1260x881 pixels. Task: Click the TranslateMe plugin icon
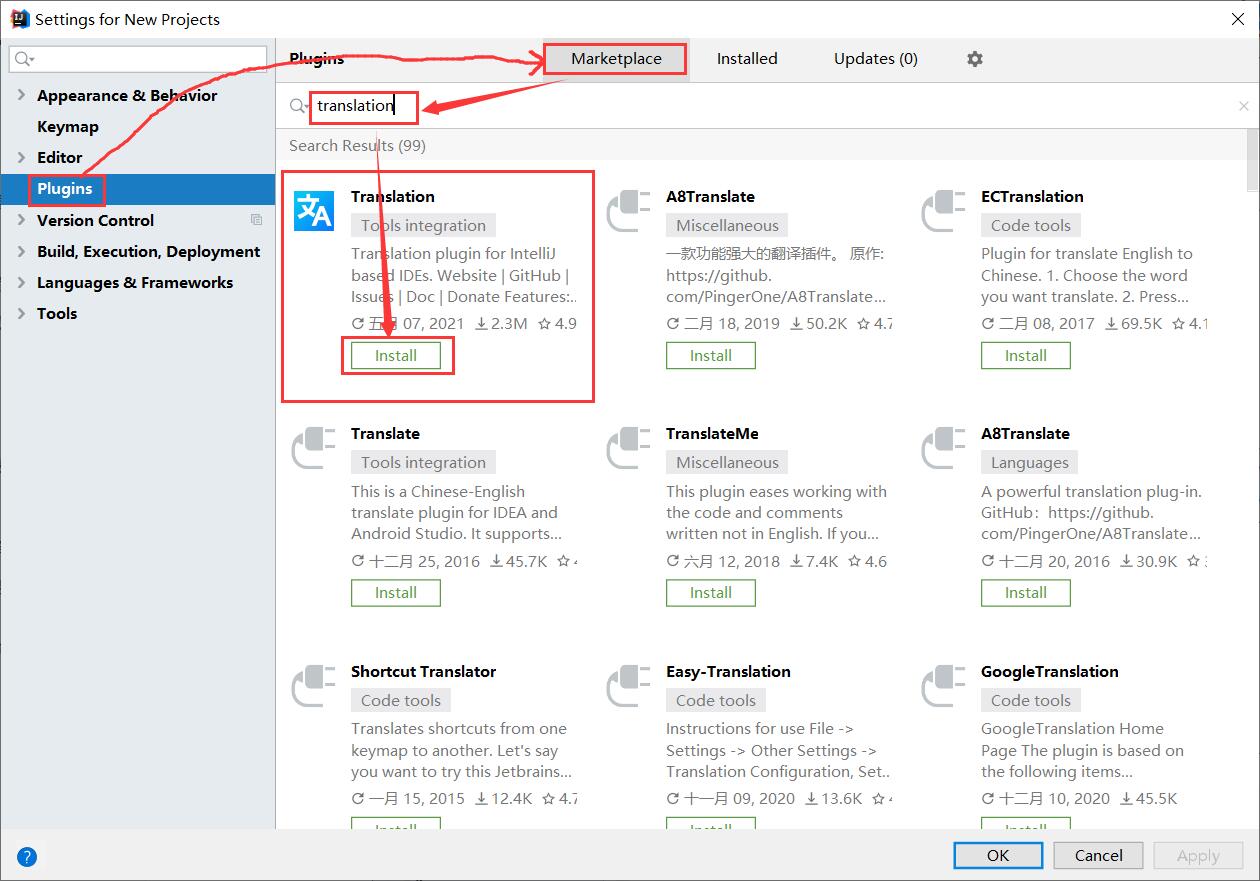(629, 448)
